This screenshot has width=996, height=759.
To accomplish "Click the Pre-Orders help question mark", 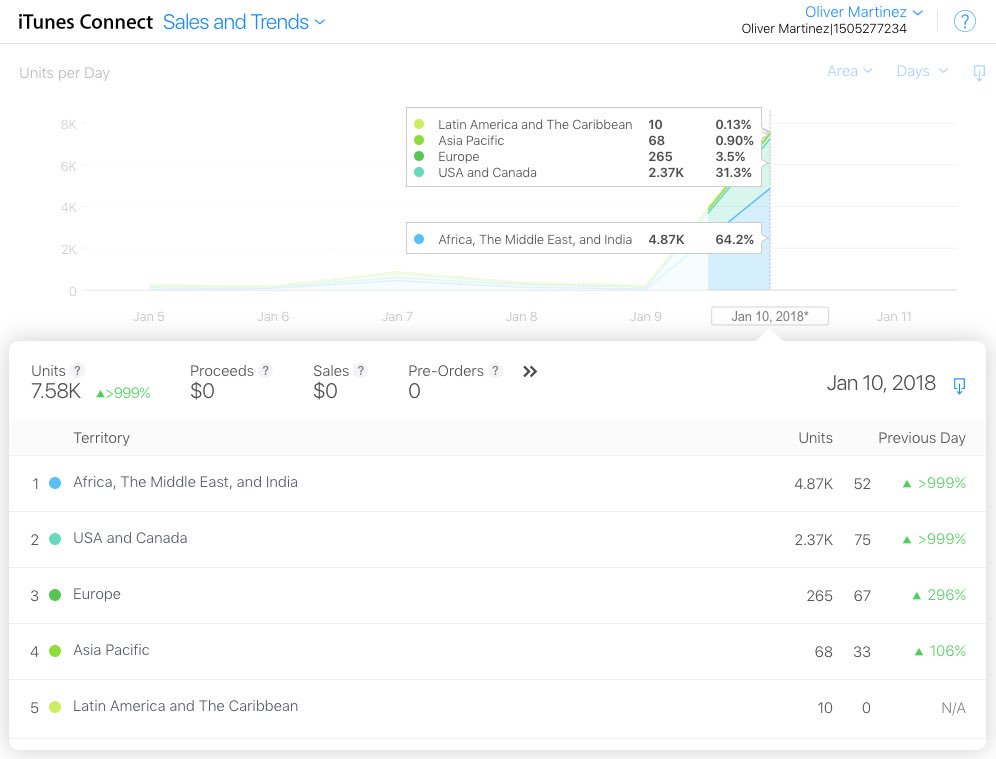I will [x=496, y=371].
